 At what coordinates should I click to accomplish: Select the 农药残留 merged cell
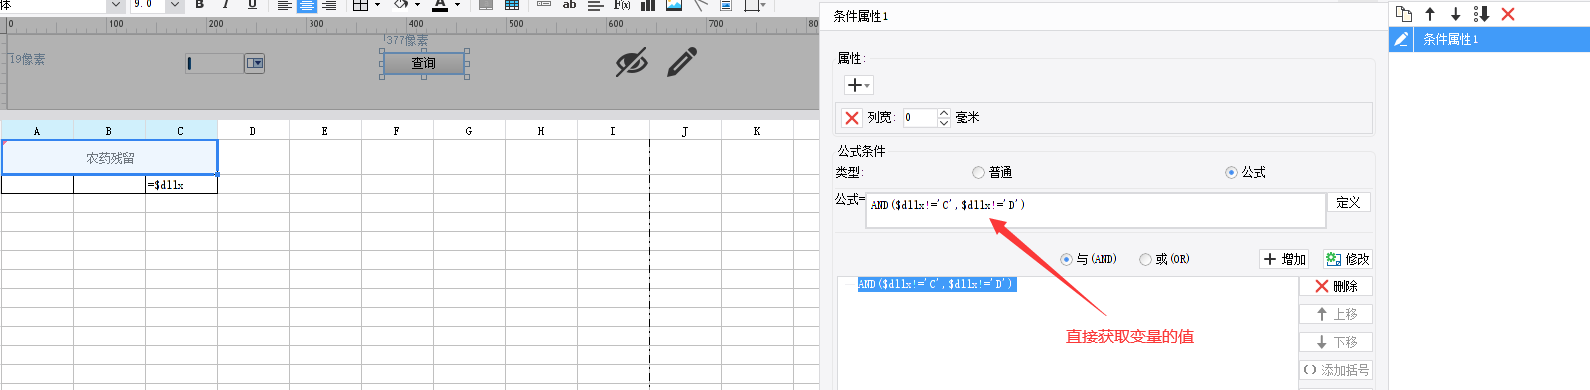click(x=110, y=158)
